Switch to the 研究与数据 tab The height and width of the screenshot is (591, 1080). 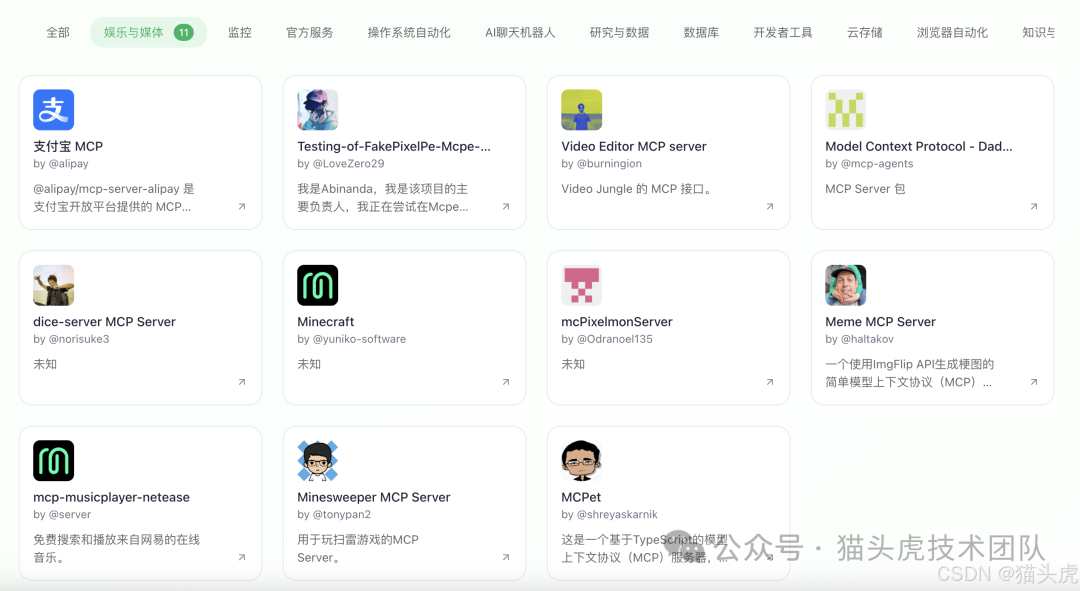619,32
